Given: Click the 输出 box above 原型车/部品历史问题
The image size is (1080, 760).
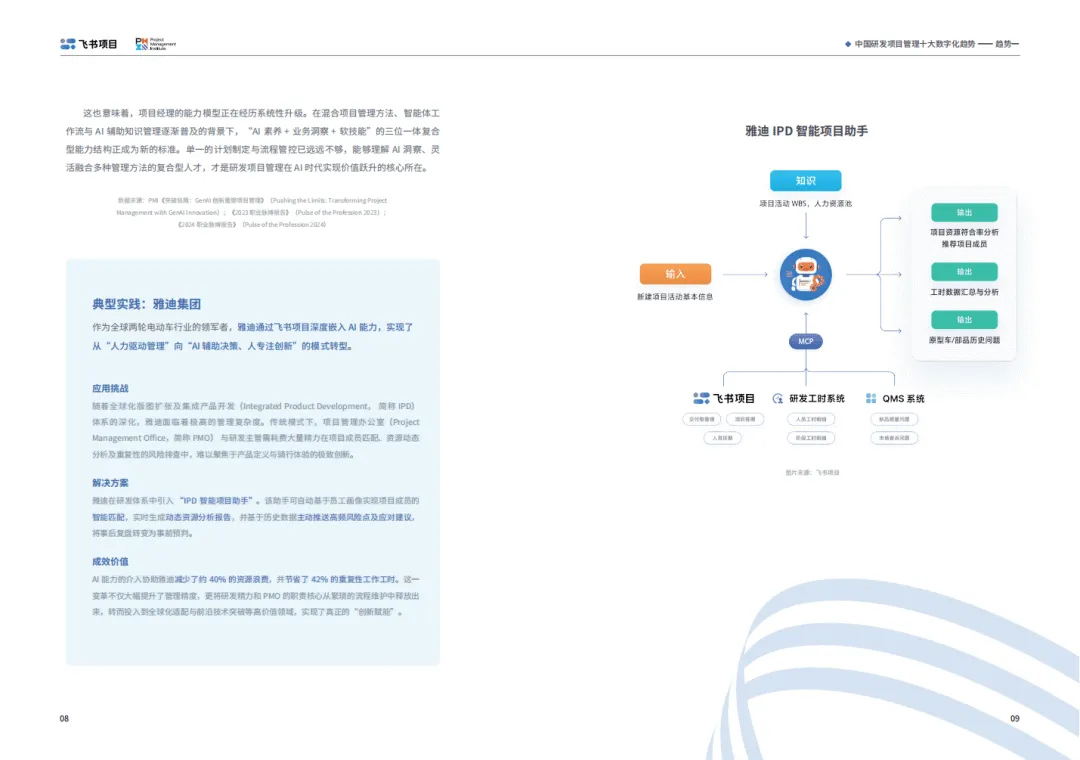Looking at the screenshot, I should click(x=964, y=320).
